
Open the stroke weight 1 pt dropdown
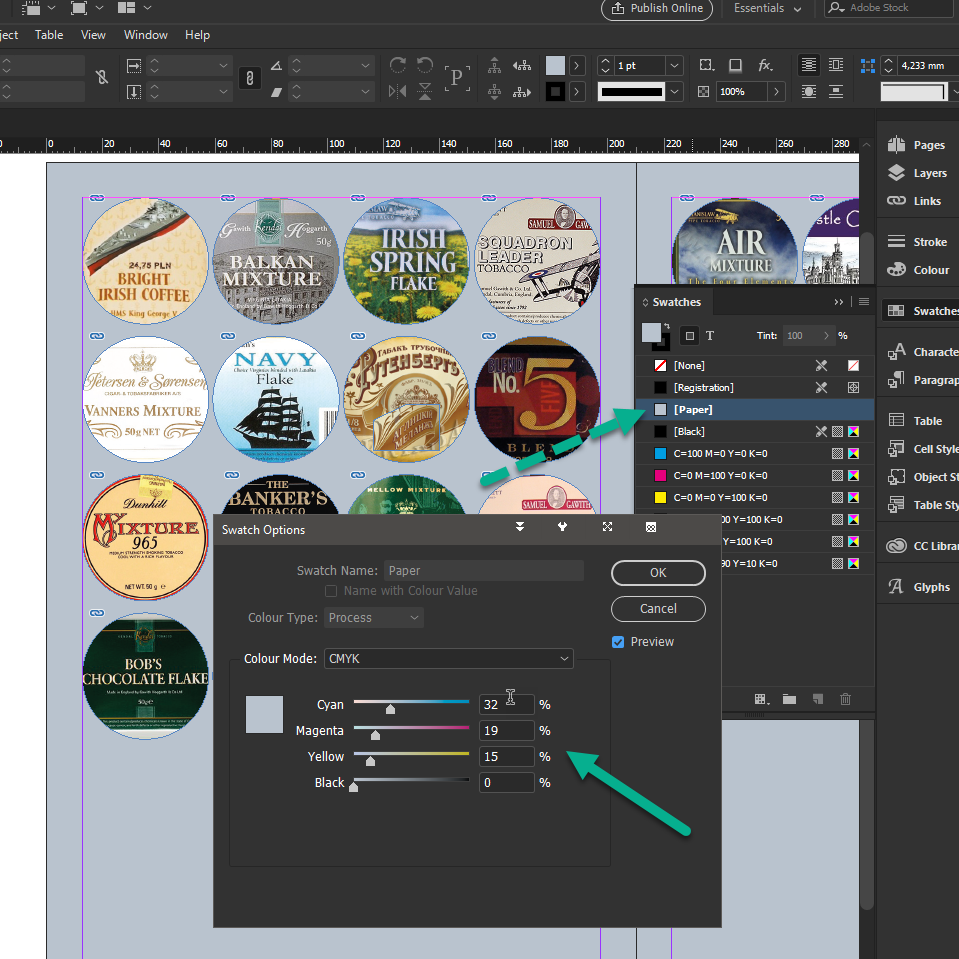(x=675, y=66)
